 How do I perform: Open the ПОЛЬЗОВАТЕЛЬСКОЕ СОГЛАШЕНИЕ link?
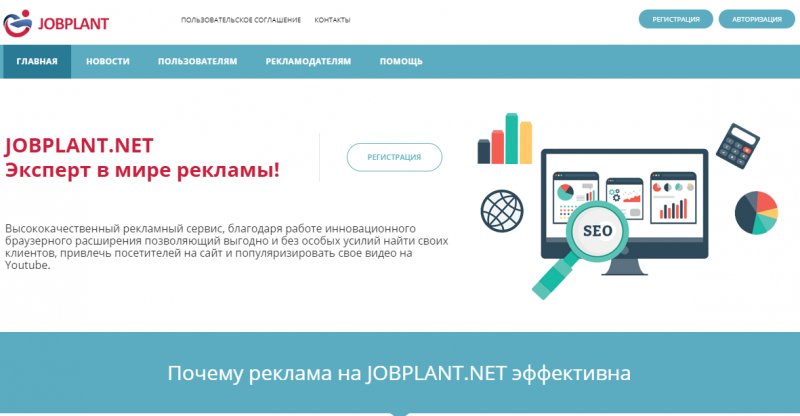pyautogui.click(x=241, y=20)
